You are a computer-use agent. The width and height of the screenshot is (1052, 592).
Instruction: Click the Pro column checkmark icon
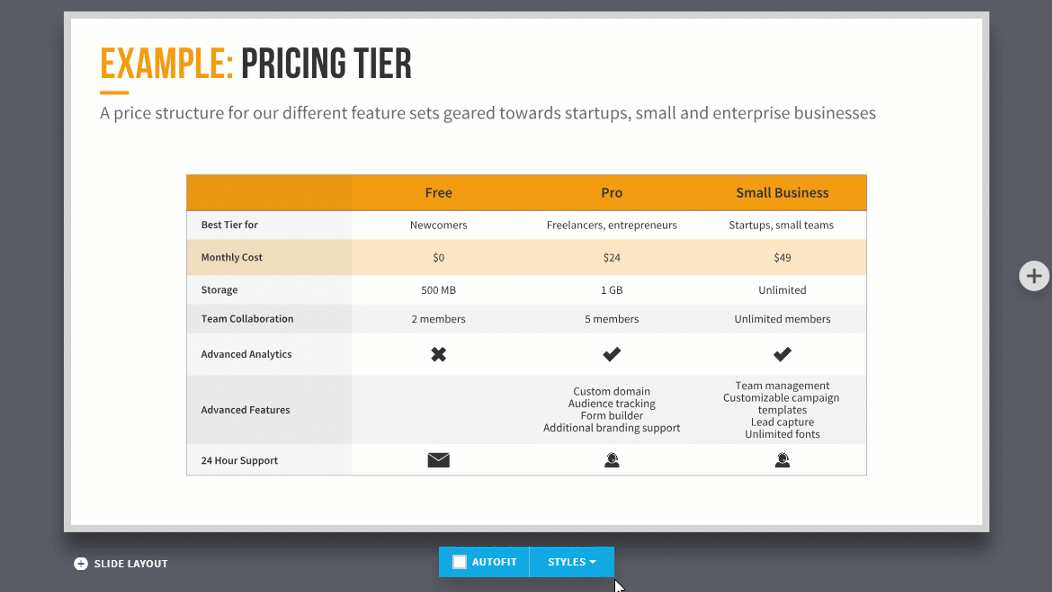(x=612, y=354)
